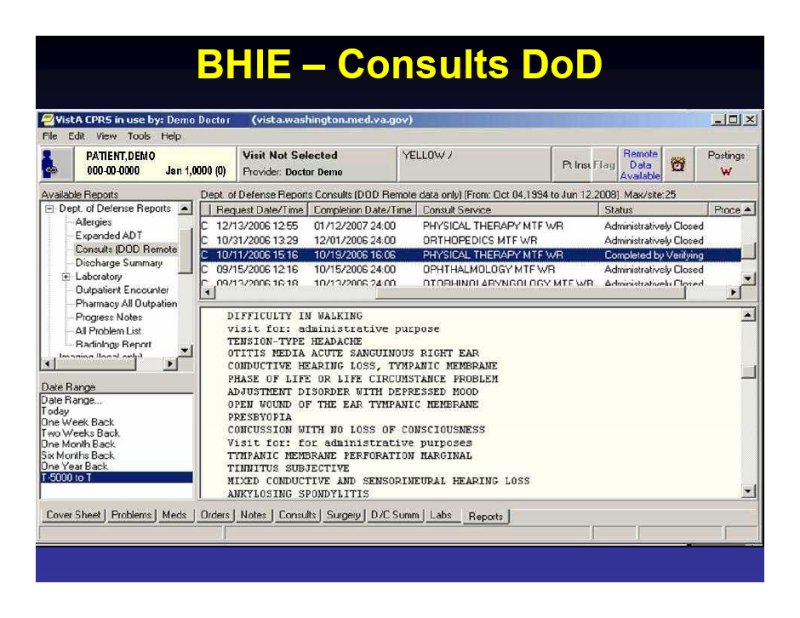This screenshot has width=800, height=618.
Task: Sort by Request Date/Time column header
Action: click(x=259, y=210)
